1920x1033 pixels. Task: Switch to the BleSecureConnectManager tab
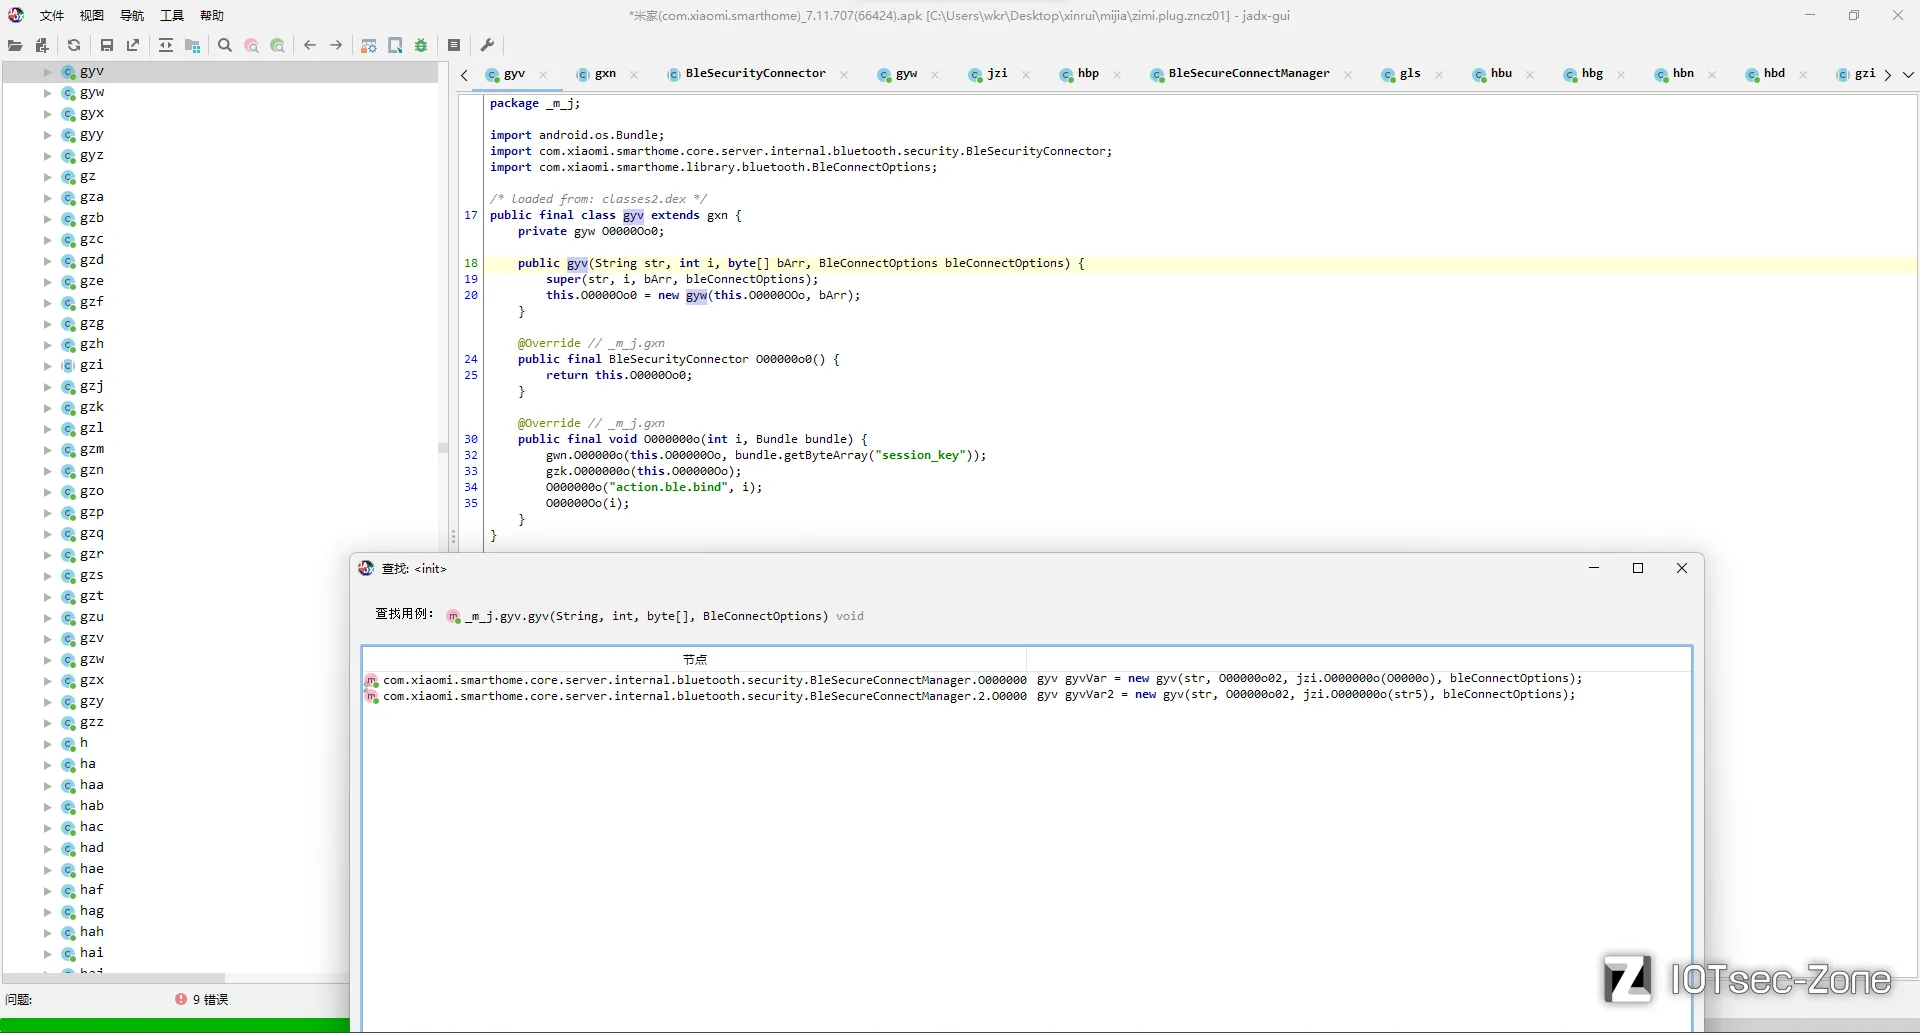point(1248,74)
